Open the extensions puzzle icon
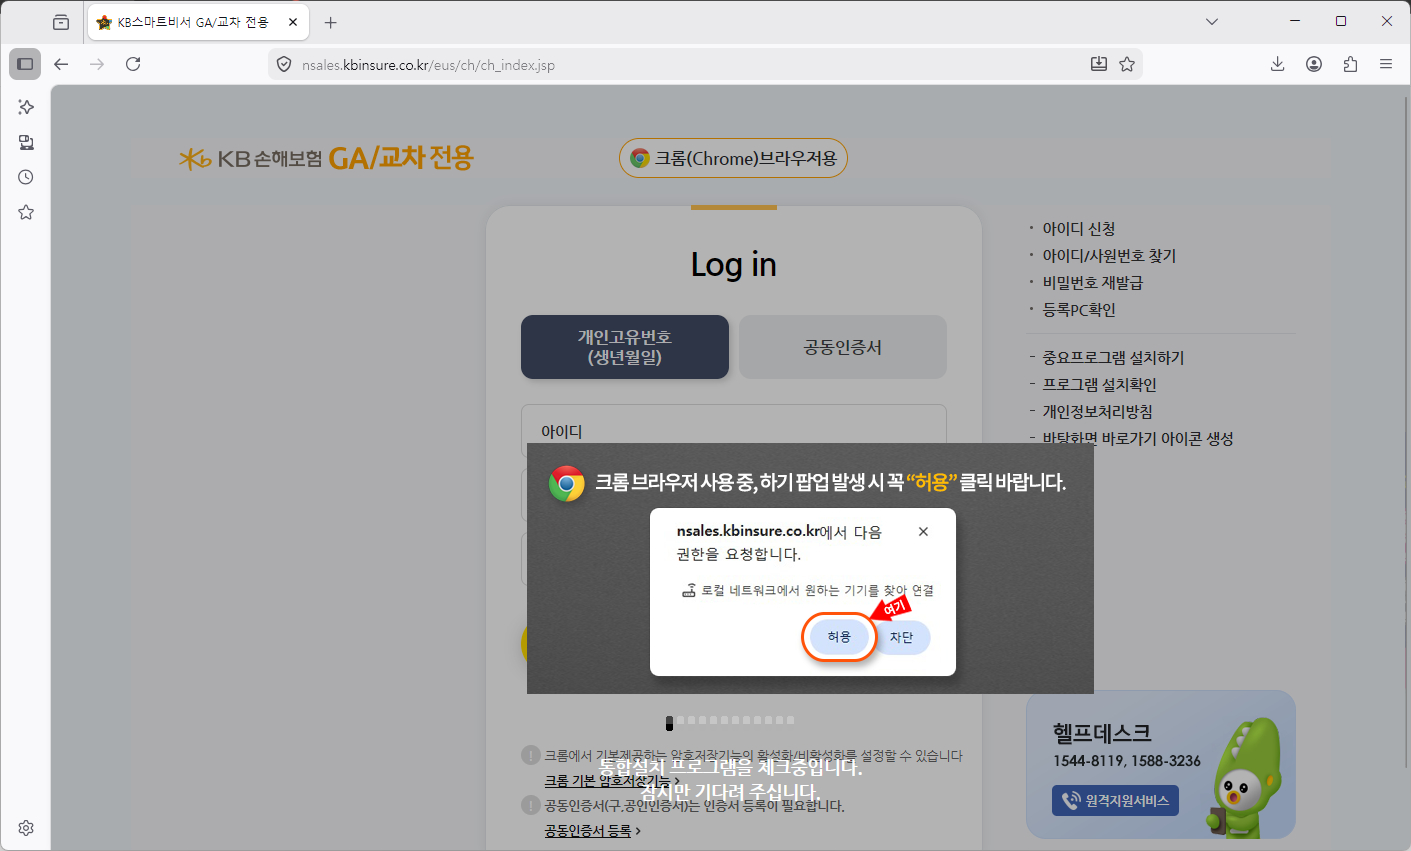 coord(1350,64)
